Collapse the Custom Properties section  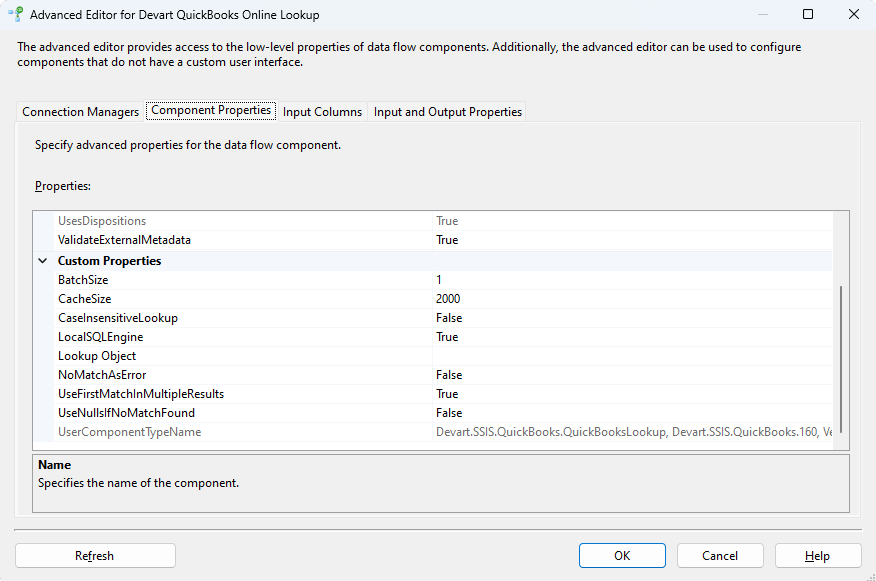tap(43, 261)
